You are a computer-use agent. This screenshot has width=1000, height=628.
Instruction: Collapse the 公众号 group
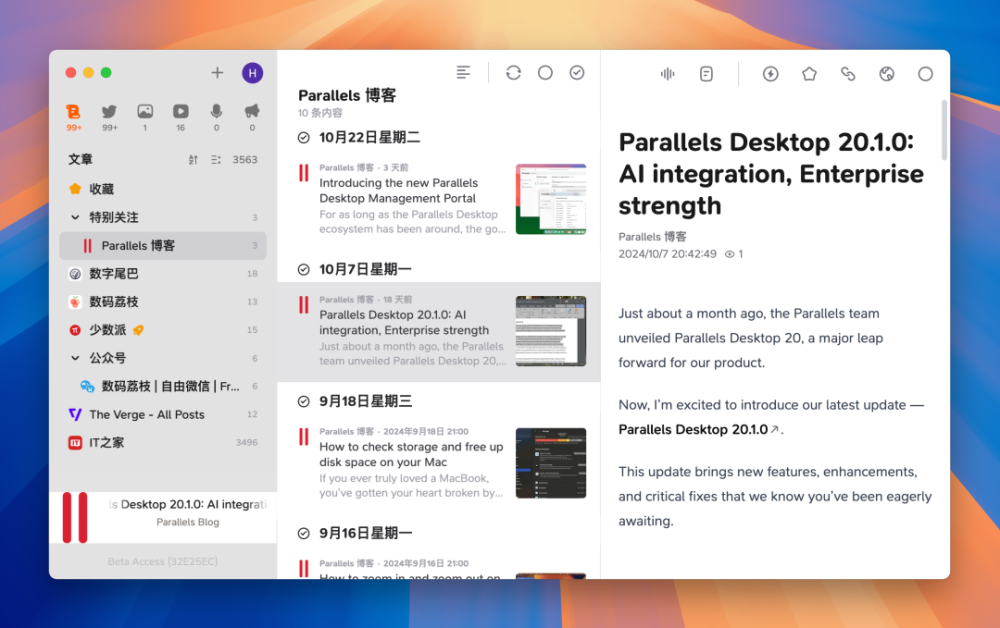(x=75, y=358)
